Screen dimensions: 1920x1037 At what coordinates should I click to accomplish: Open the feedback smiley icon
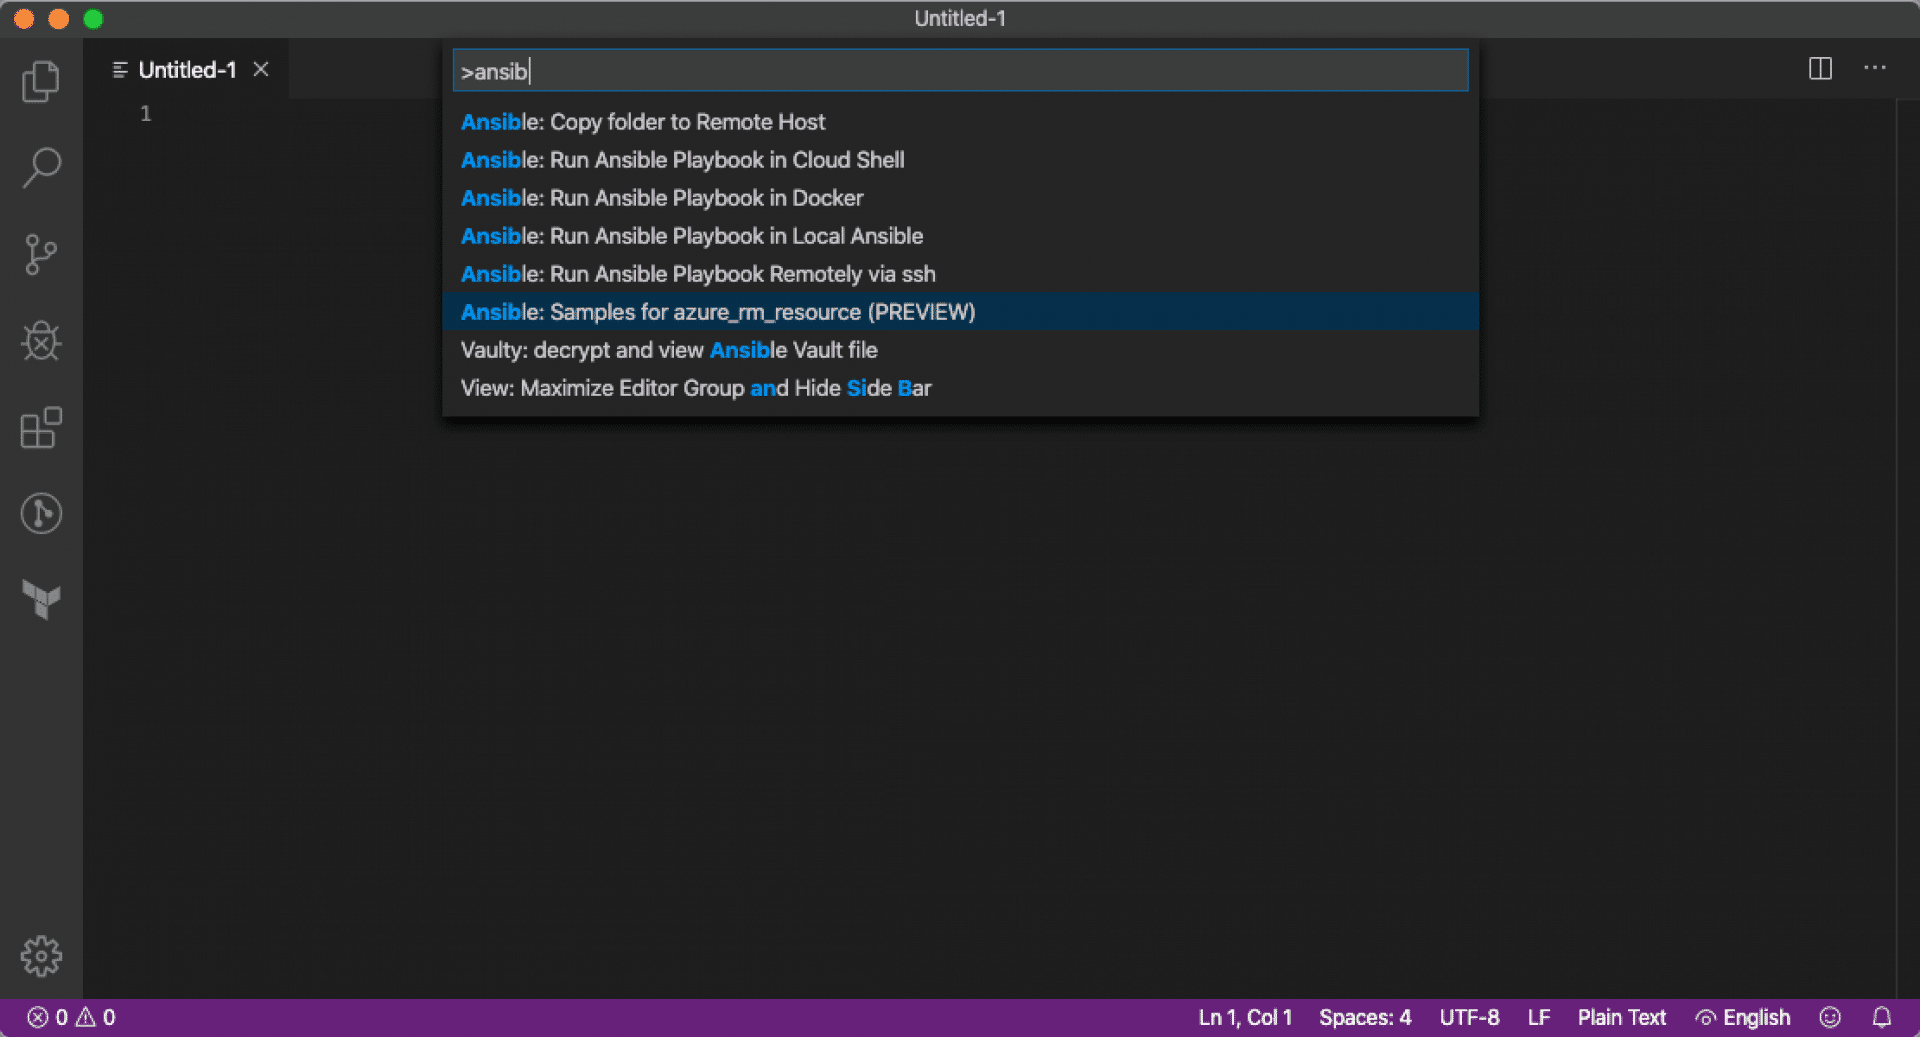[x=1830, y=1017]
